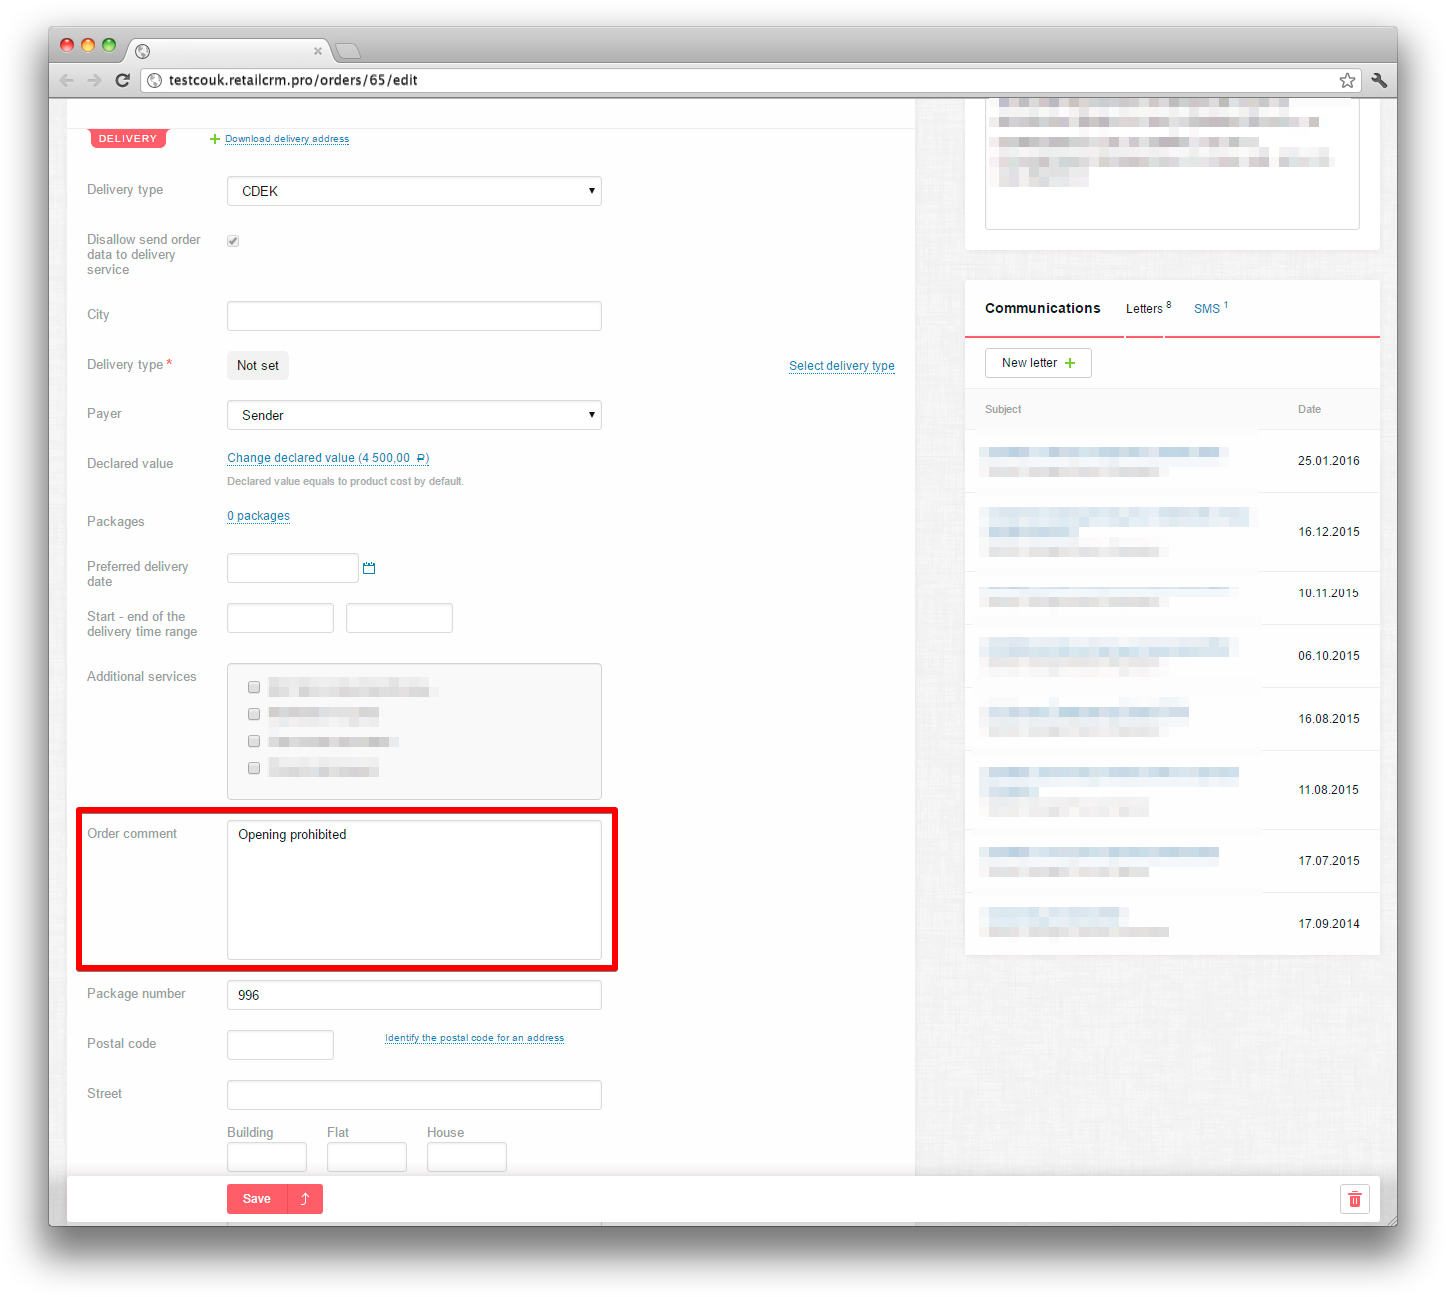
Task: Close the current browser tab
Action: (x=318, y=51)
